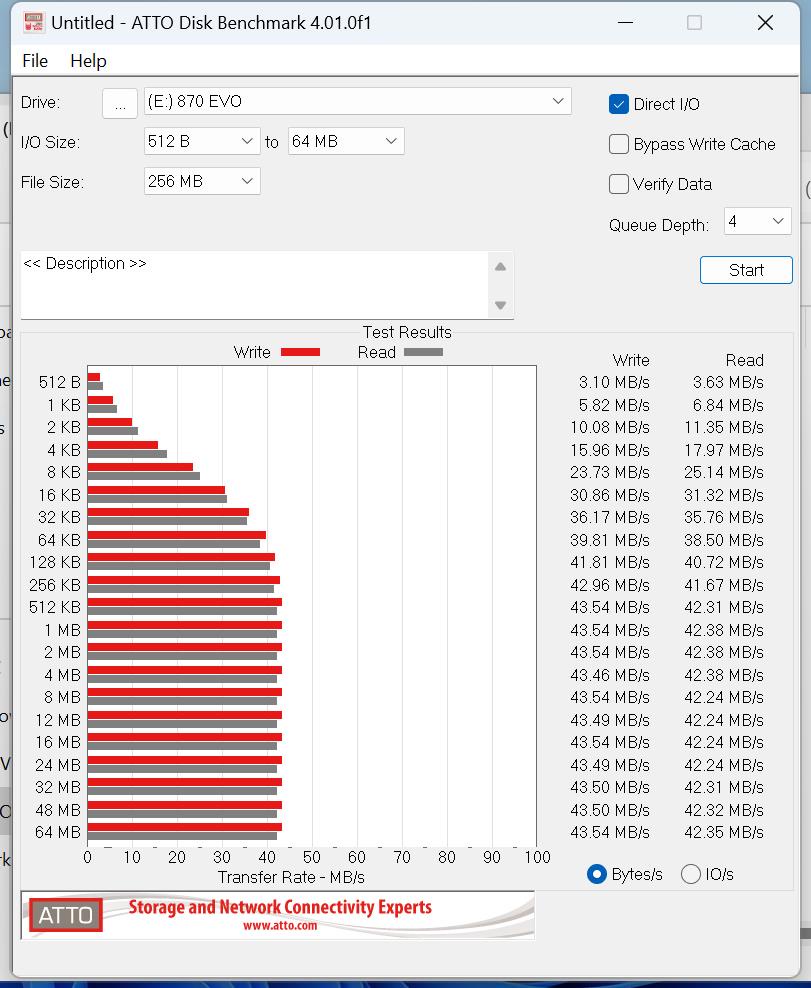Open the Queue Depth dropdown
The image size is (811, 988).
(x=757, y=221)
